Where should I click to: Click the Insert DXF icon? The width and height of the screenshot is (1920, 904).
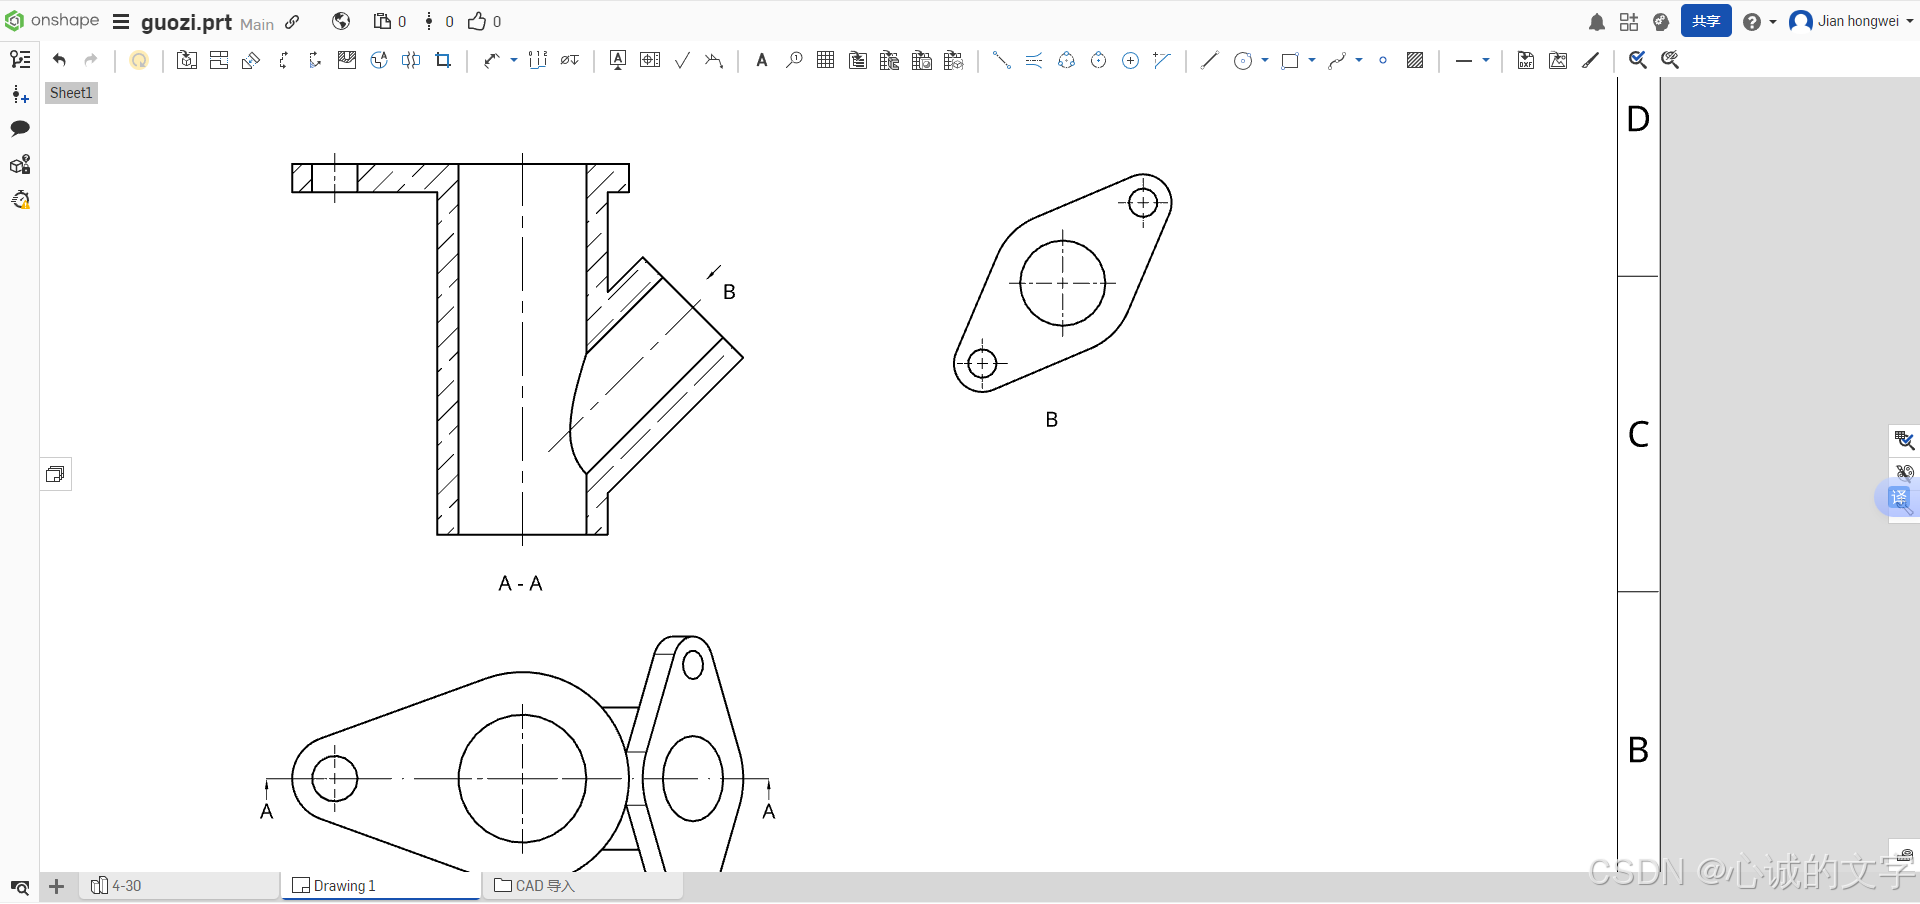[1526, 60]
